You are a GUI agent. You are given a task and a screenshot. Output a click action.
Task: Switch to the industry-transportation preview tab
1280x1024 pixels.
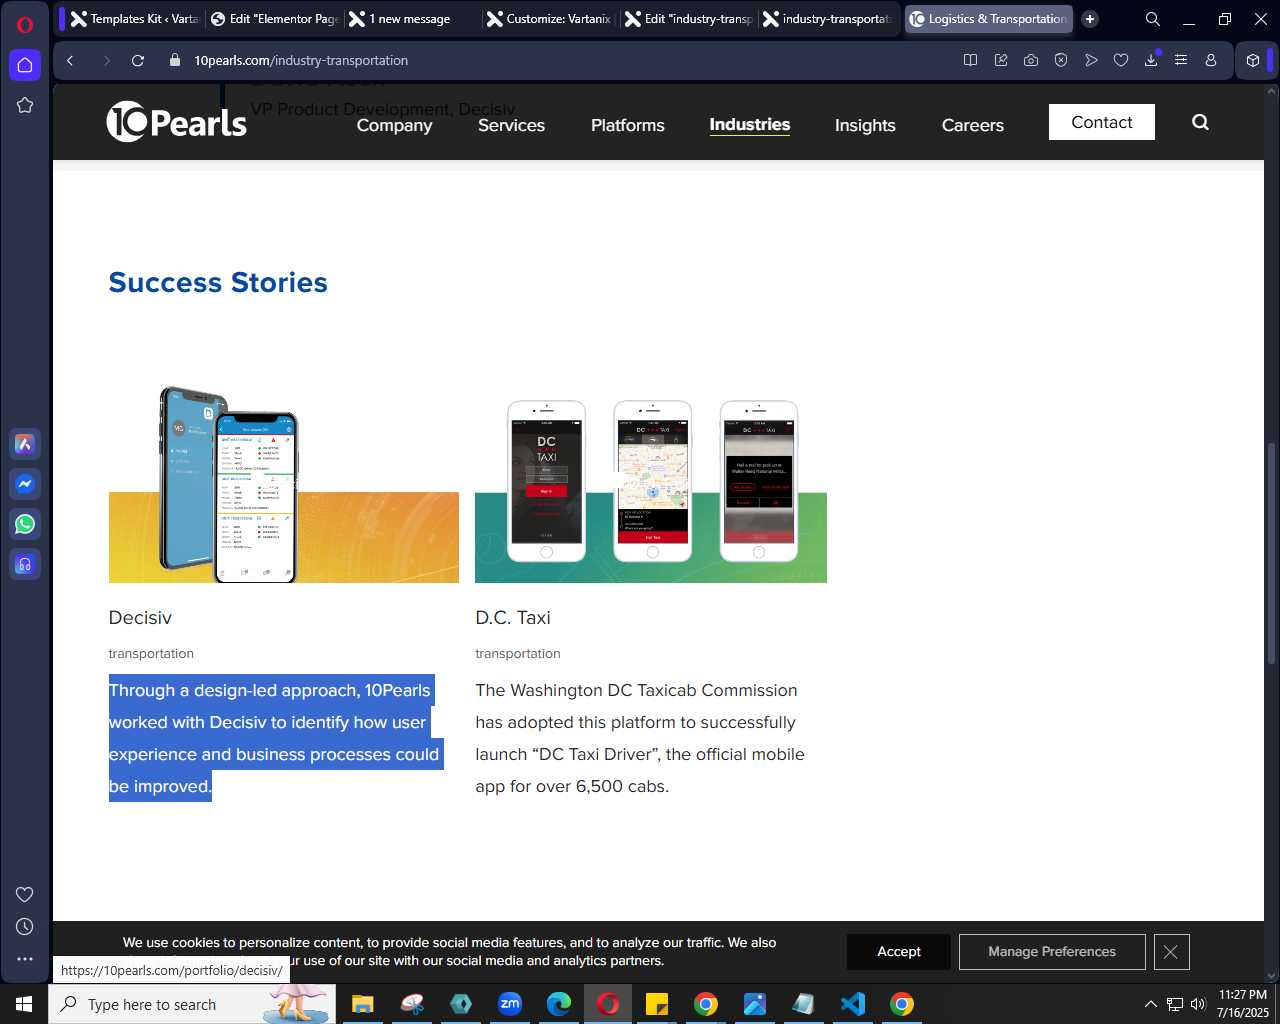tap(828, 19)
